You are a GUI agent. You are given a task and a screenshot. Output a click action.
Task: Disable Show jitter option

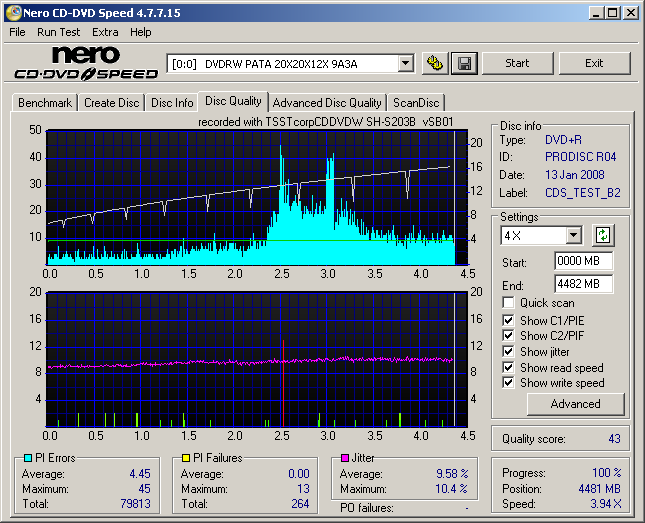pyautogui.click(x=508, y=351)
